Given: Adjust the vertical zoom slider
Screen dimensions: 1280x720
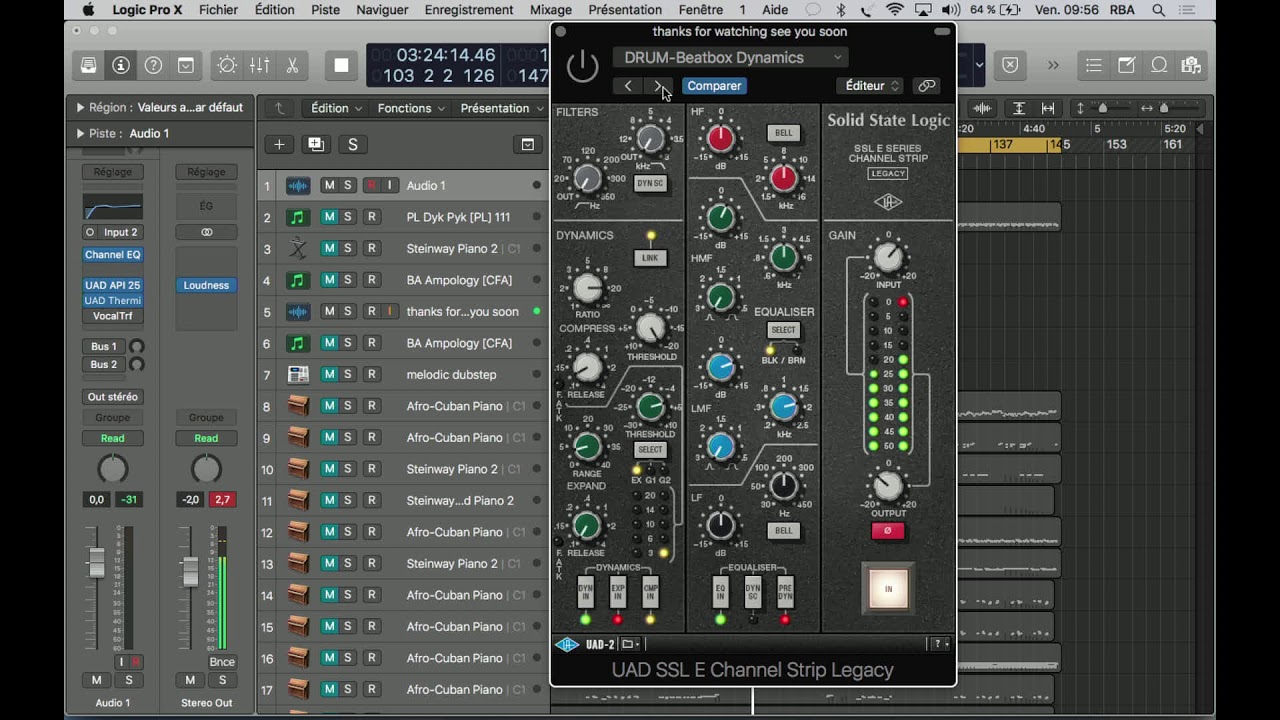Looking at the screenshot, I should pos(1102,108).
